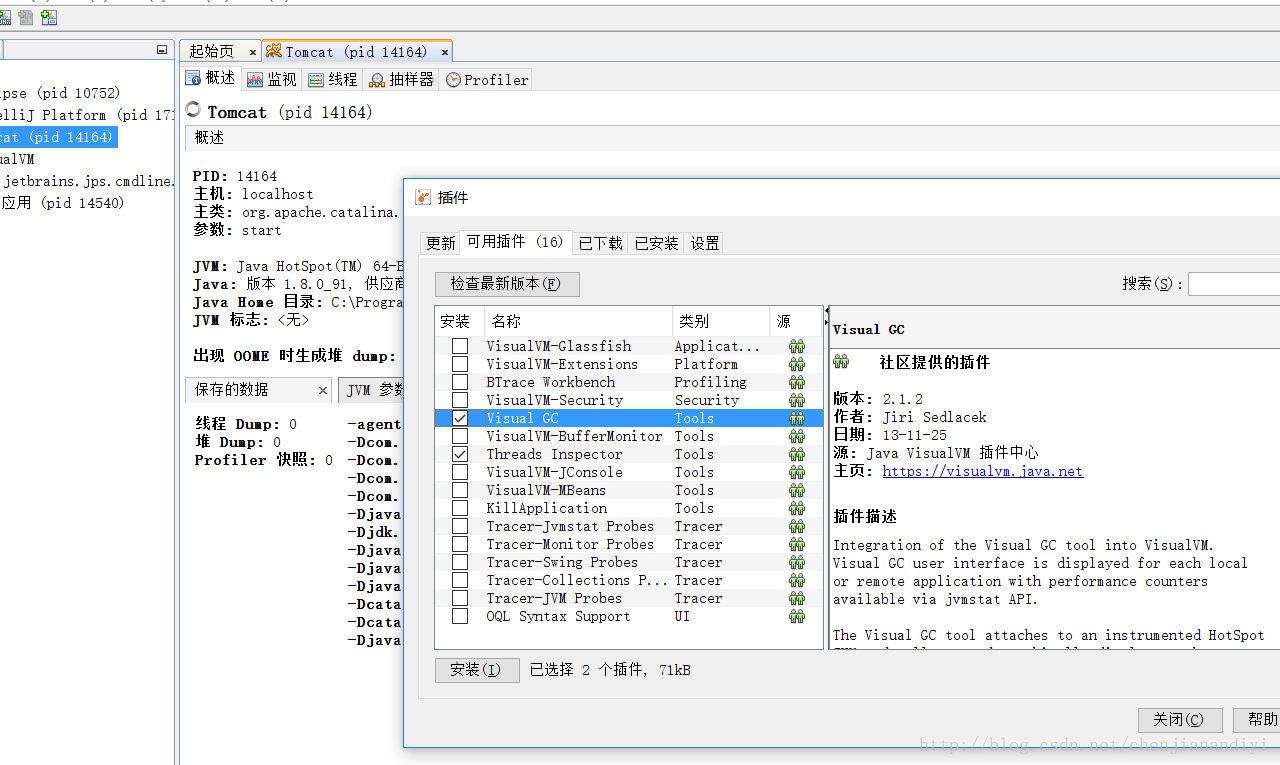
Task: Click community source icon in VisualVM-Glassfish row
Action: coord(796,346)
